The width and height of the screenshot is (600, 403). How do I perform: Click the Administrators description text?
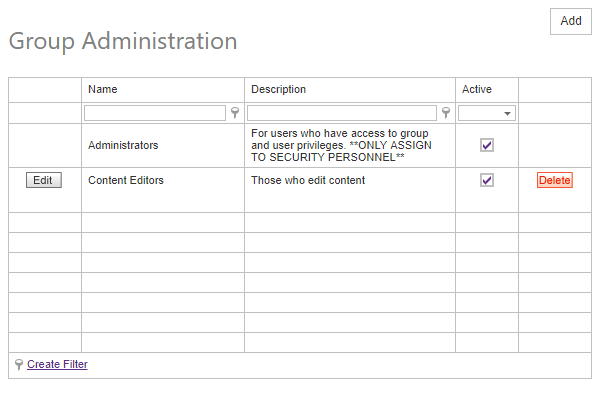click(x=328, y=145)
